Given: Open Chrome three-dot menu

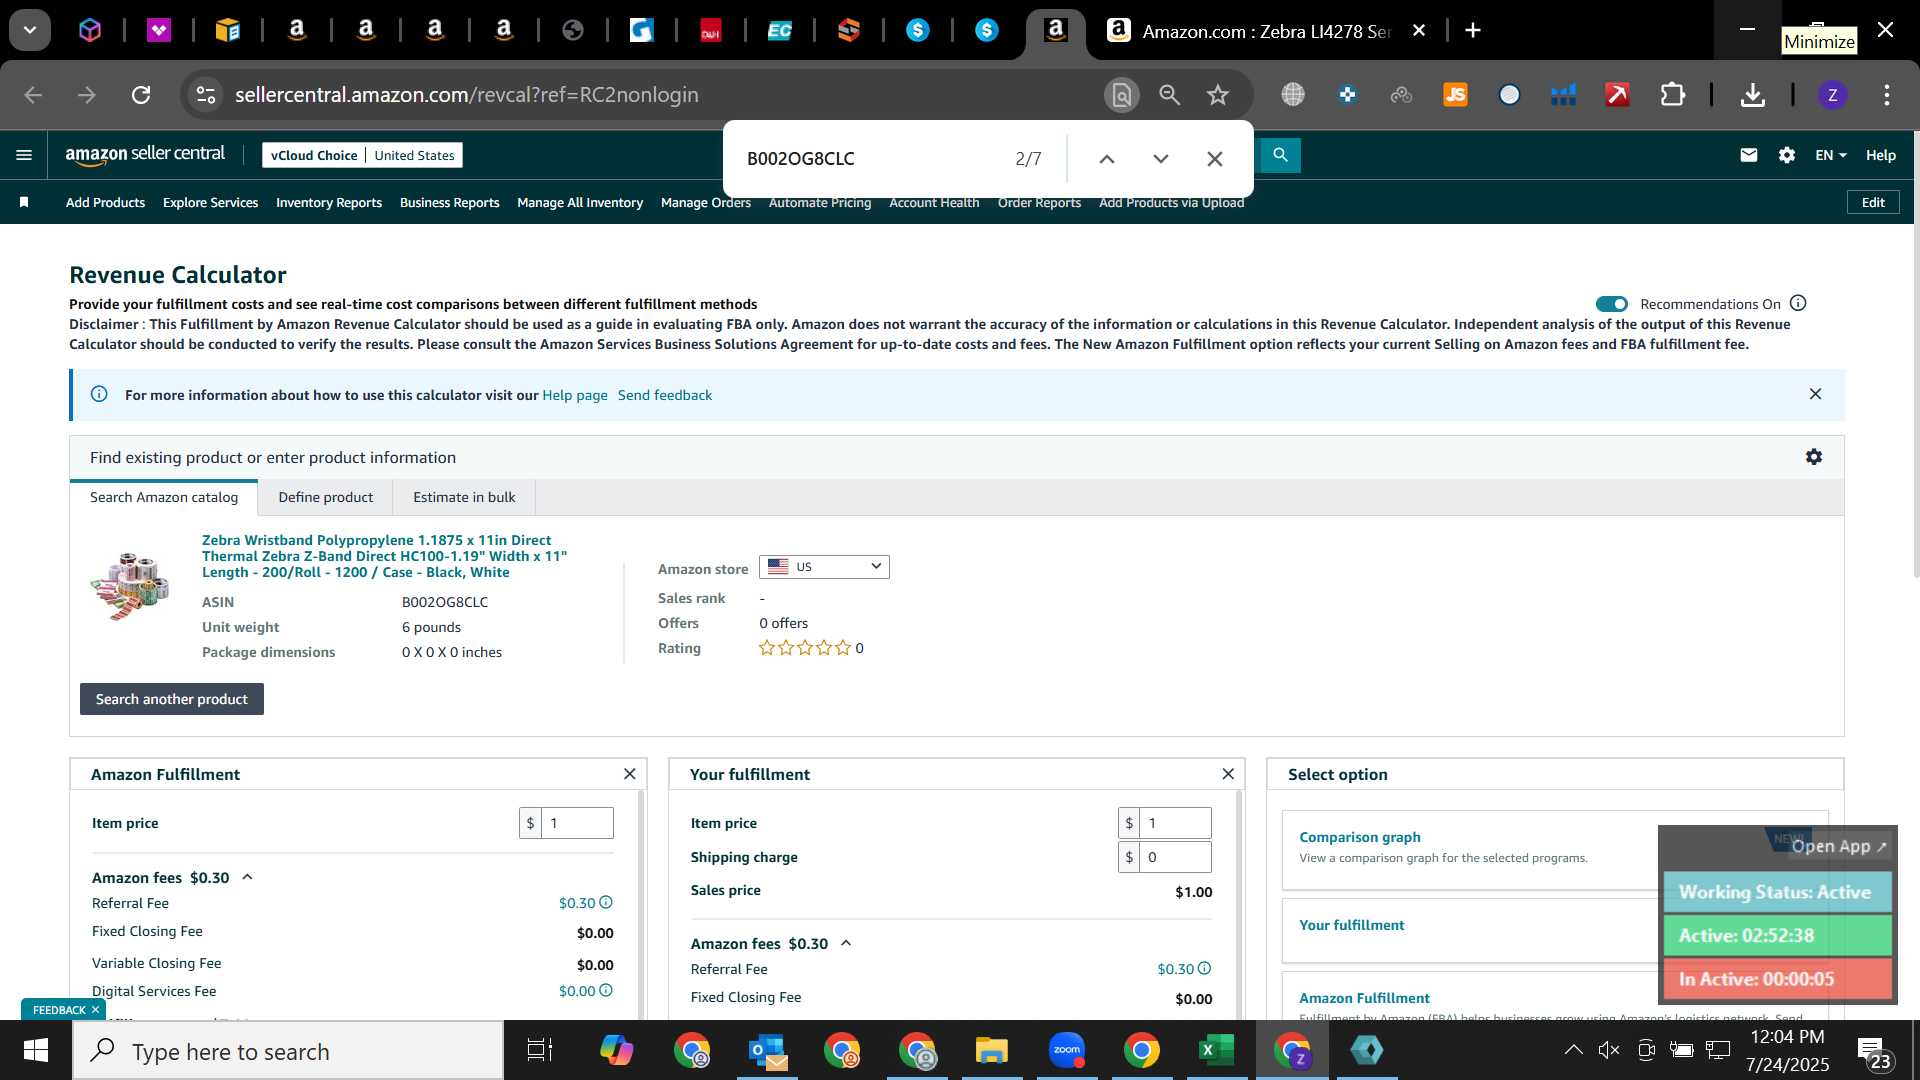Looking at the screenshot, I should coord(1886,95).
